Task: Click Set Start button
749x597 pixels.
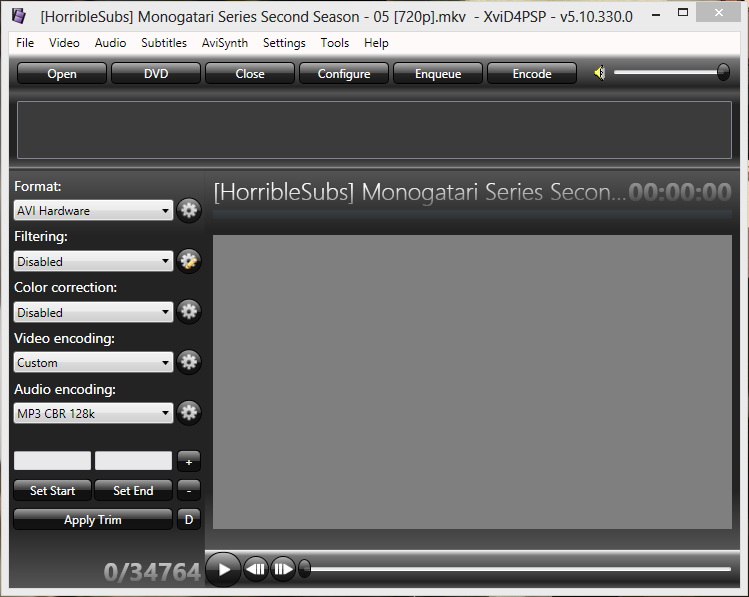Action: [53, 490]
